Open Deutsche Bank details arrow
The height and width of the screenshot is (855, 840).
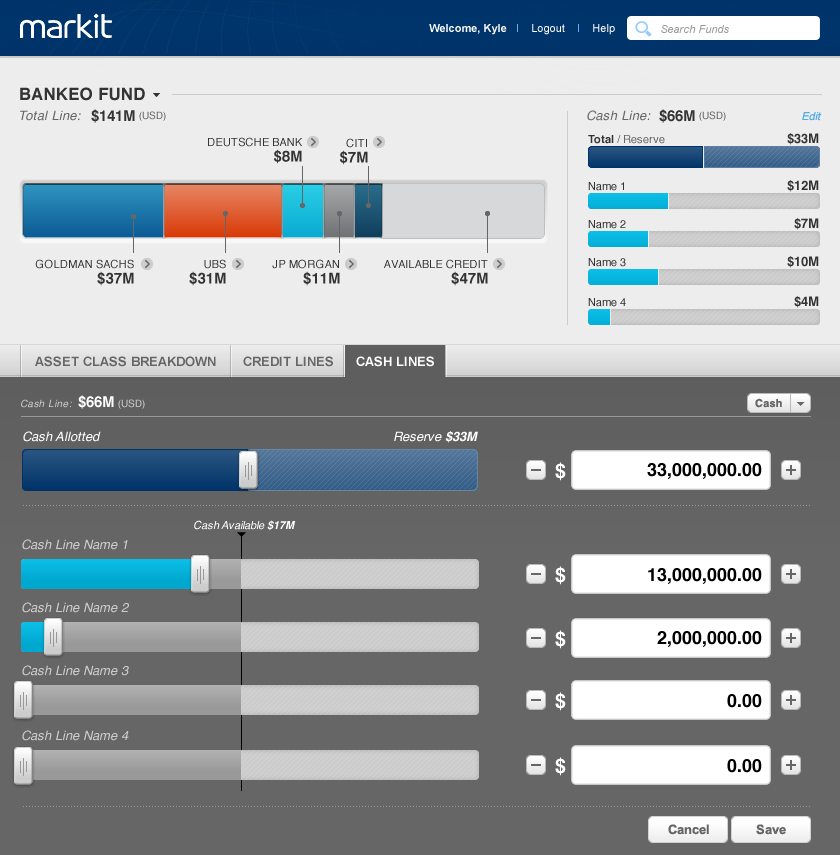(x=313, y=142)
